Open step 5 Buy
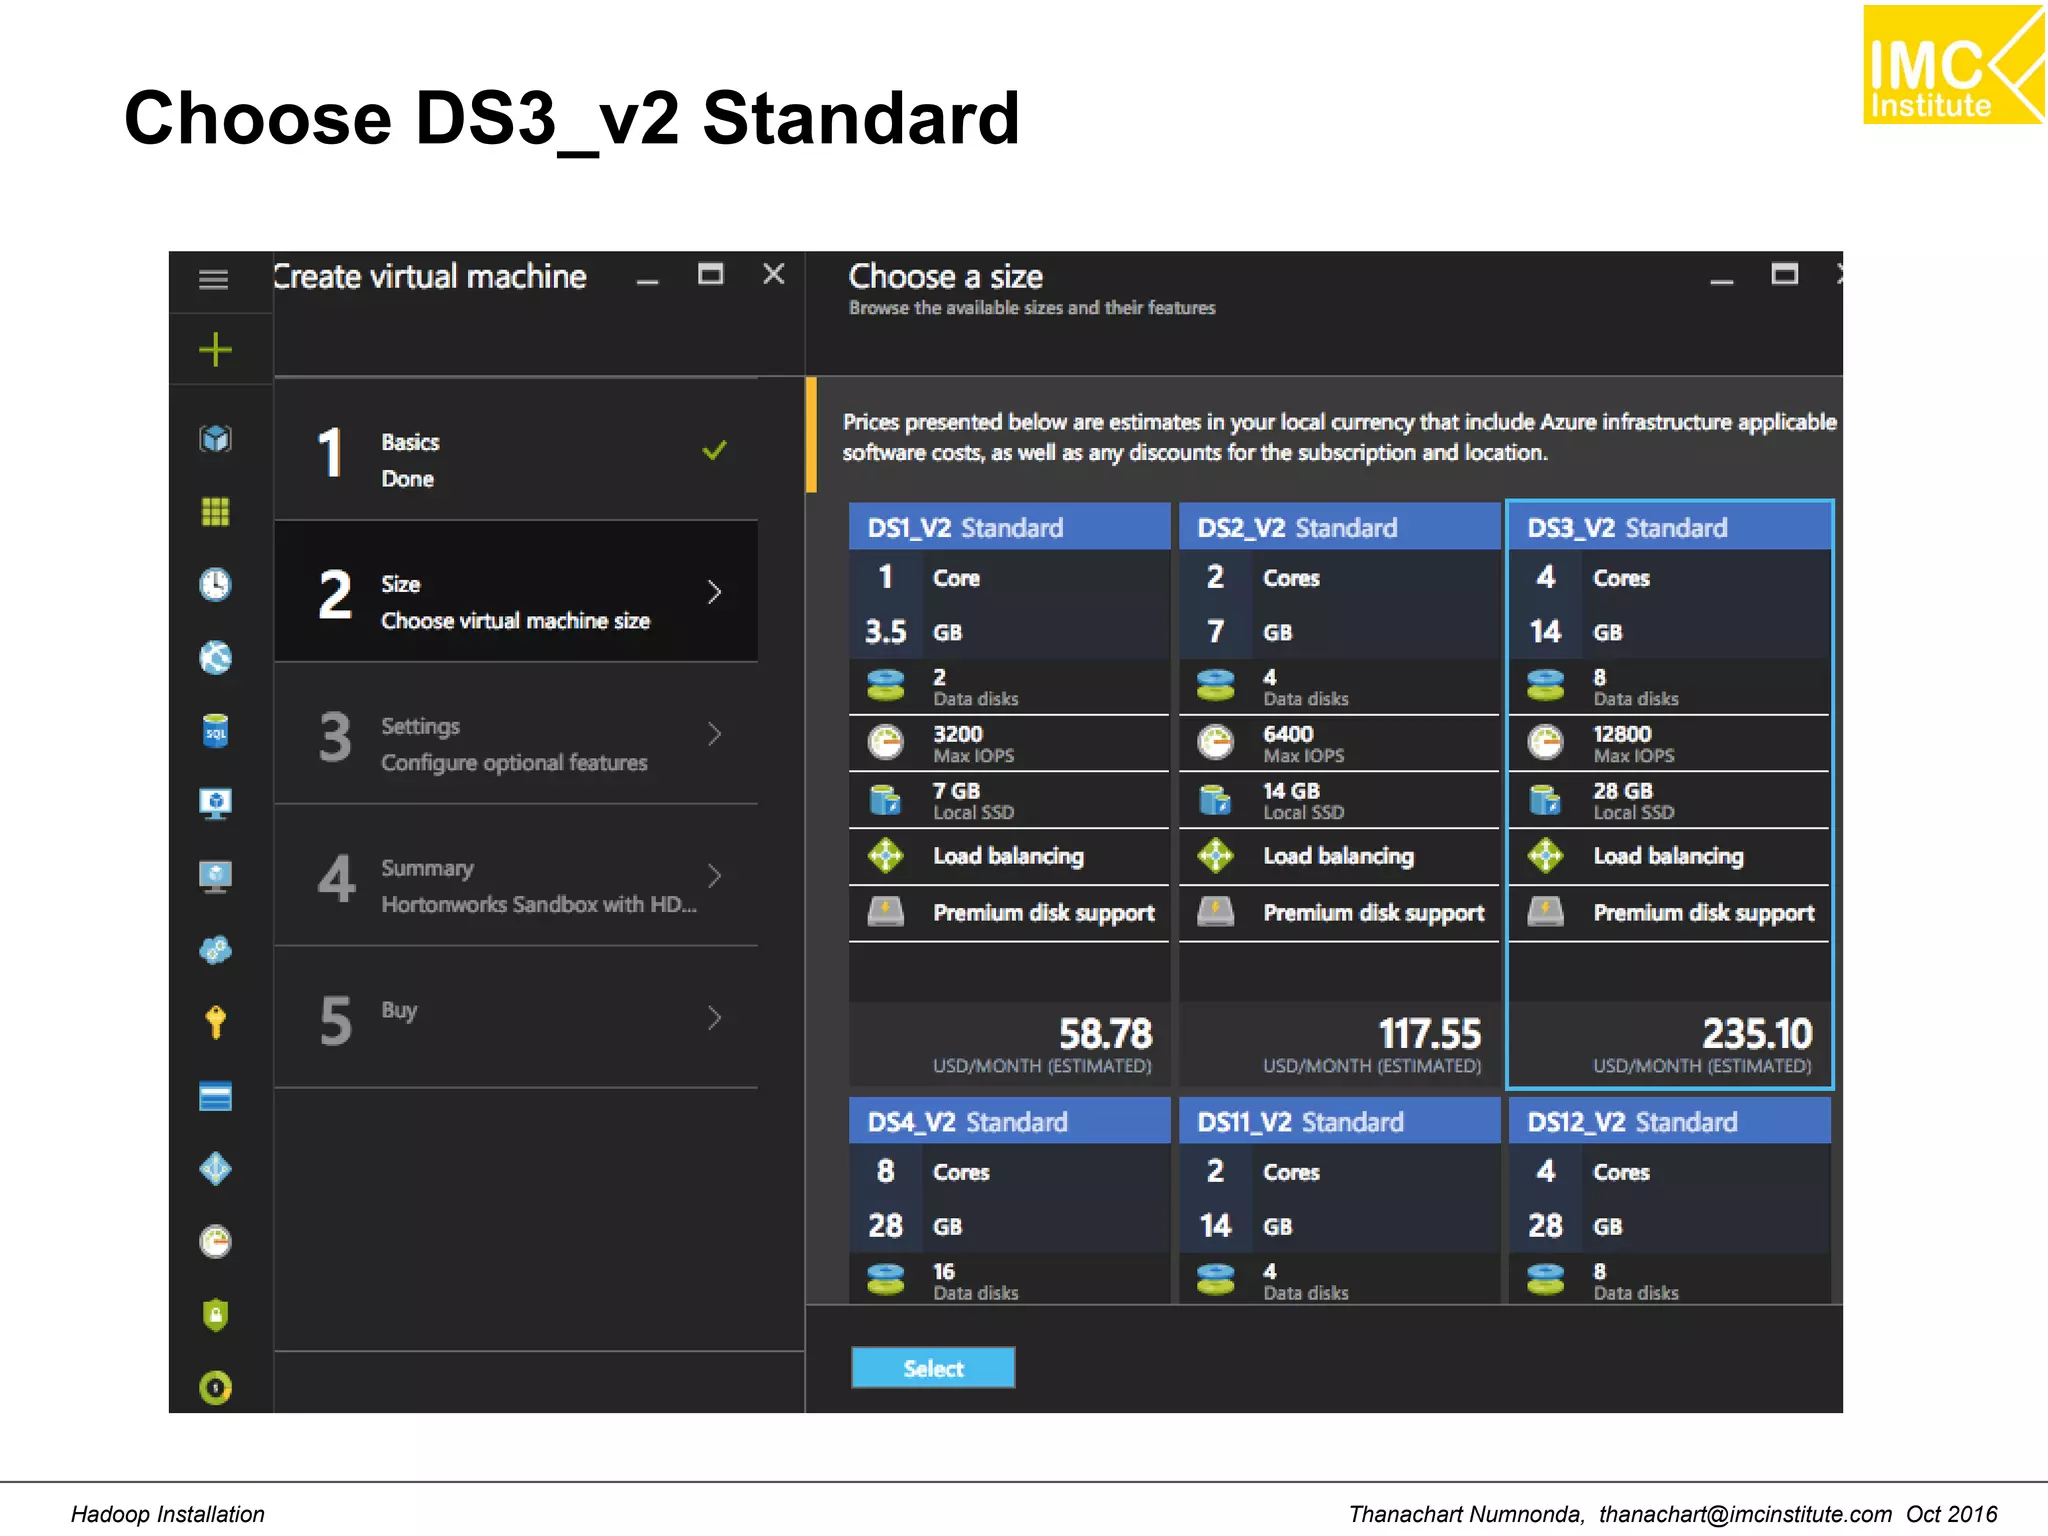 click(515, 1018)
